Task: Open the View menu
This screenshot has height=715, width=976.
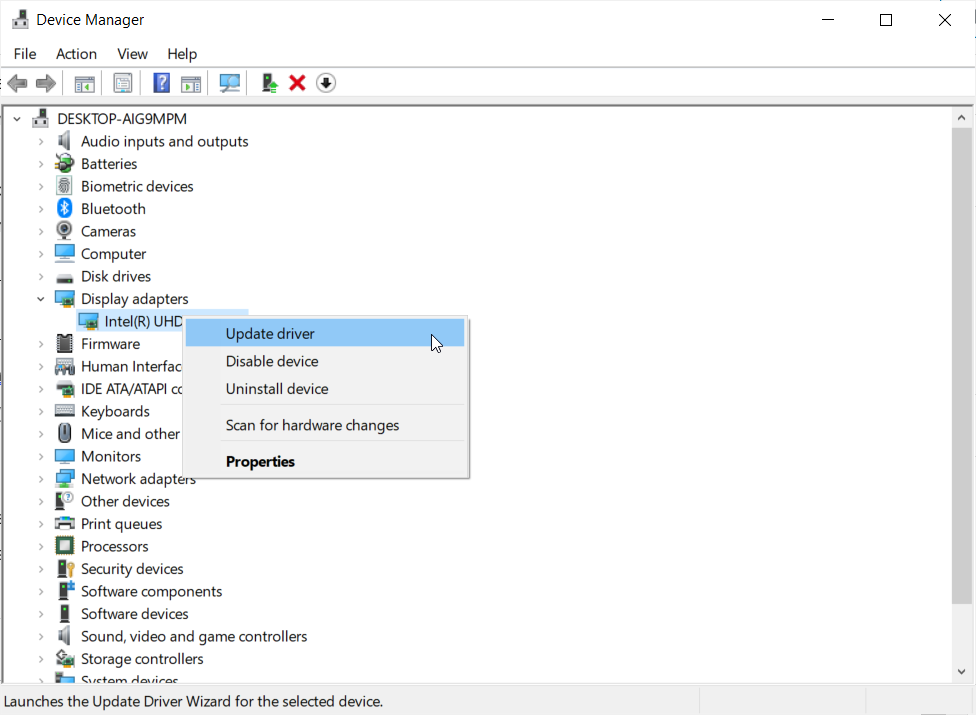Action: (x=133, y=54)
